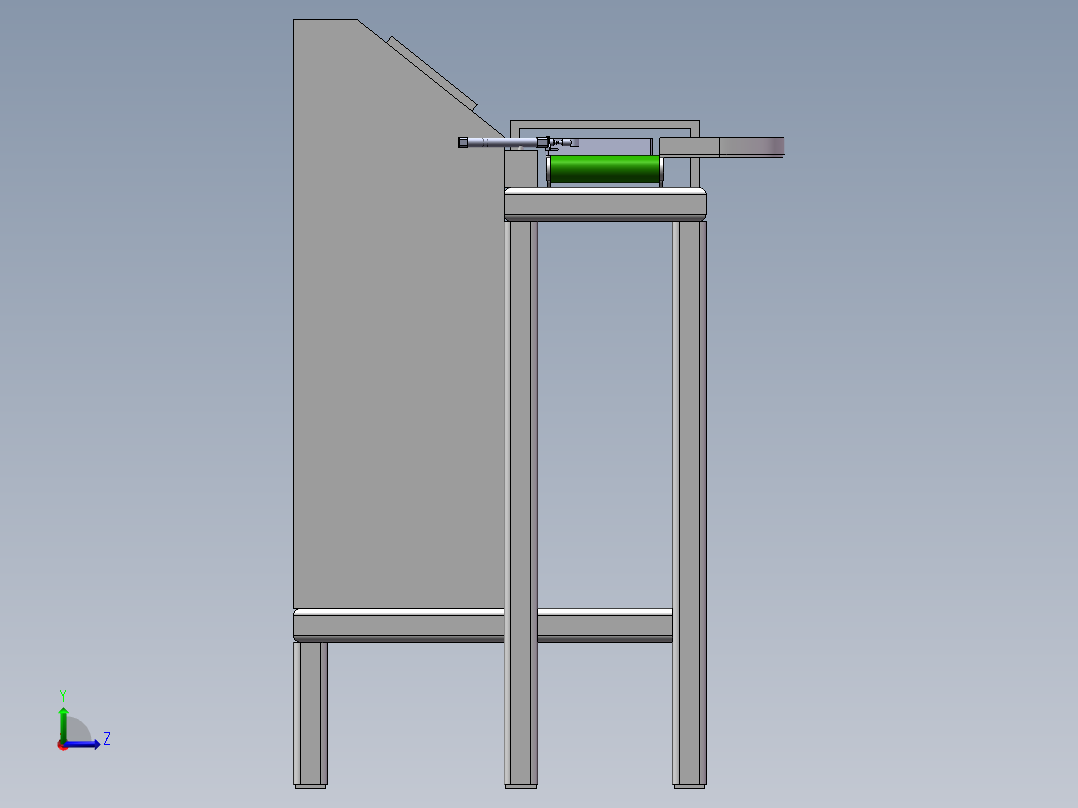Screen dimensions: 1078x808
Task: Pick the angled panel on the cabinet's sloped face
Action: [432, 73]
